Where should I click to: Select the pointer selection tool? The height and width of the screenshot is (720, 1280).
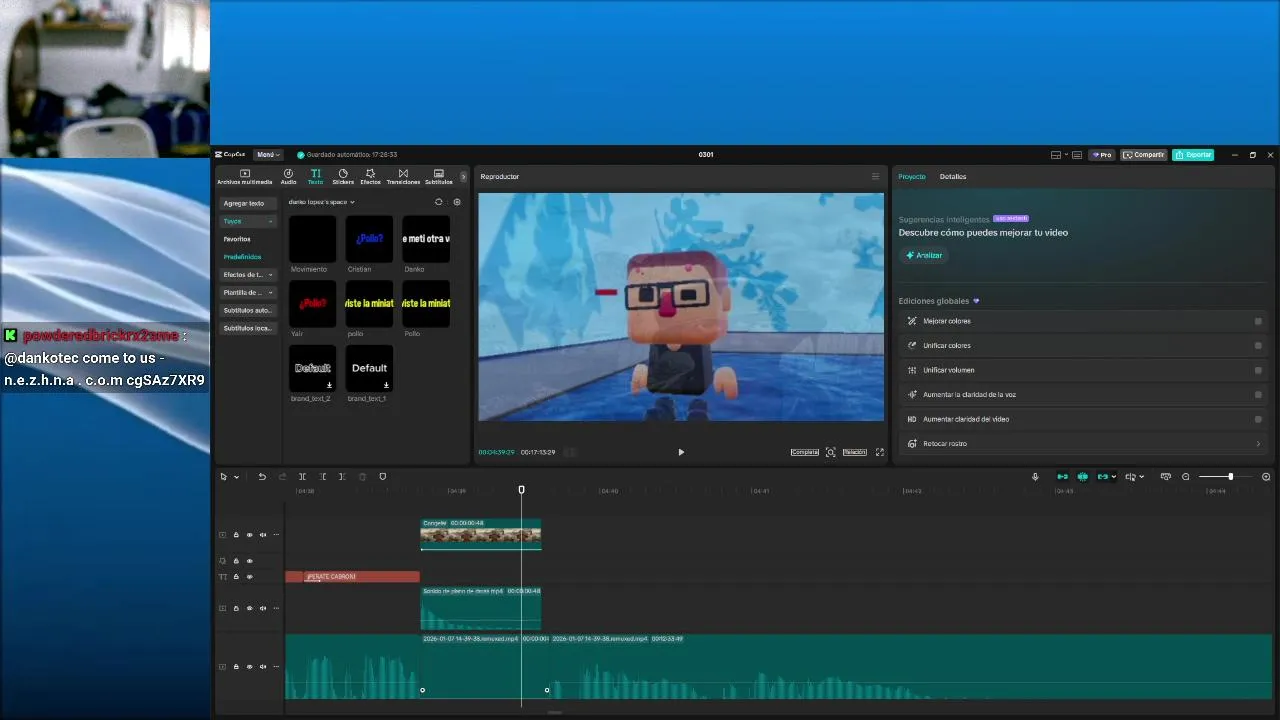tap(224, 477)
